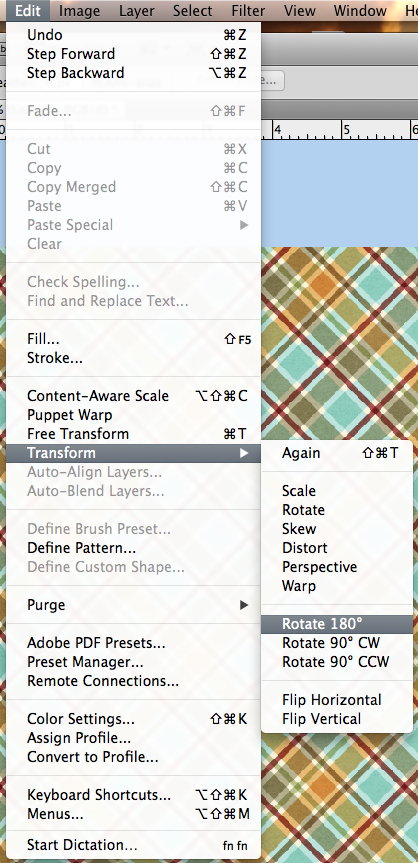Open Color Settings dialog

[133, 719]
